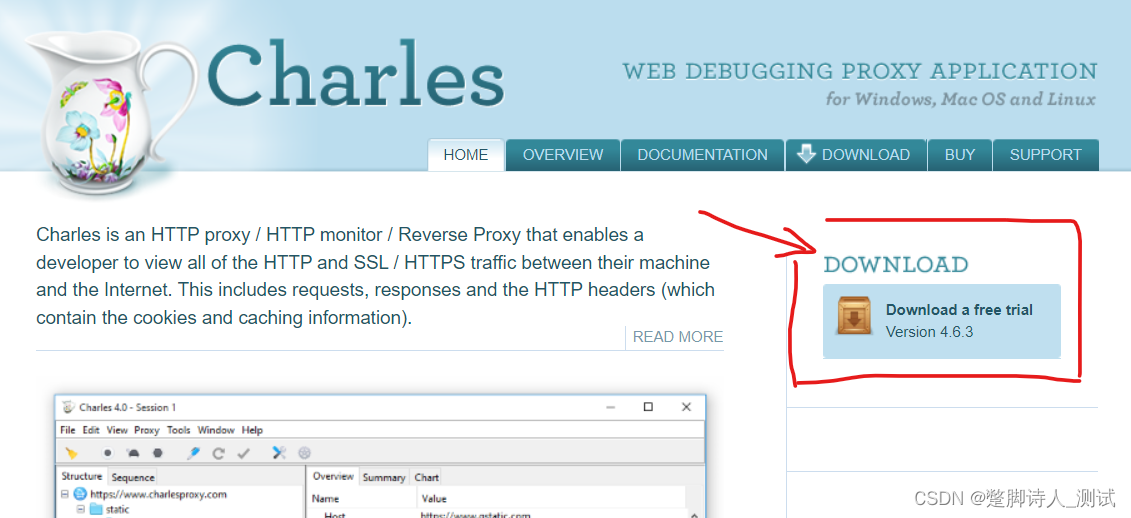Screen dimensions: 1131x518
Task: Click the download arrow icon in the nav bar
Action: [806, 154]
